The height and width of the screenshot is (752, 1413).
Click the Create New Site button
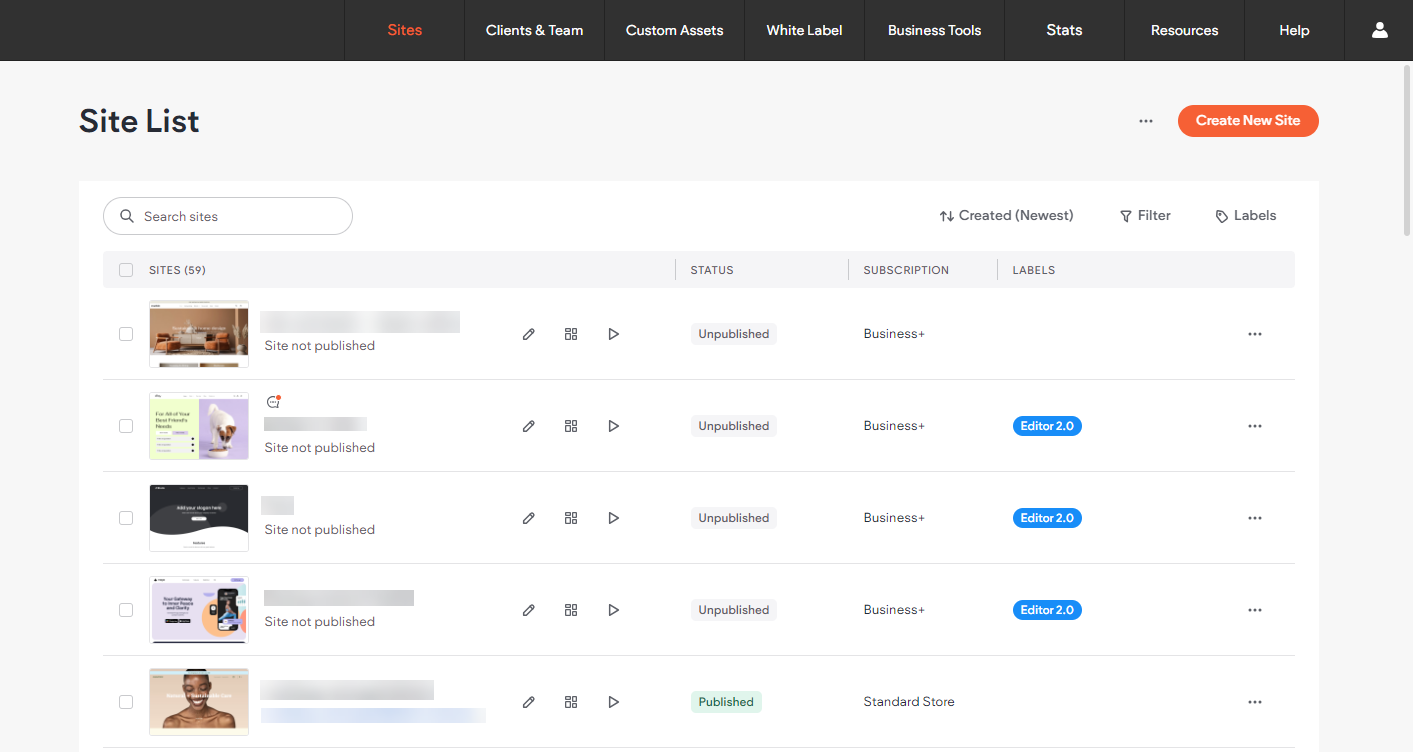point(1248,120)
